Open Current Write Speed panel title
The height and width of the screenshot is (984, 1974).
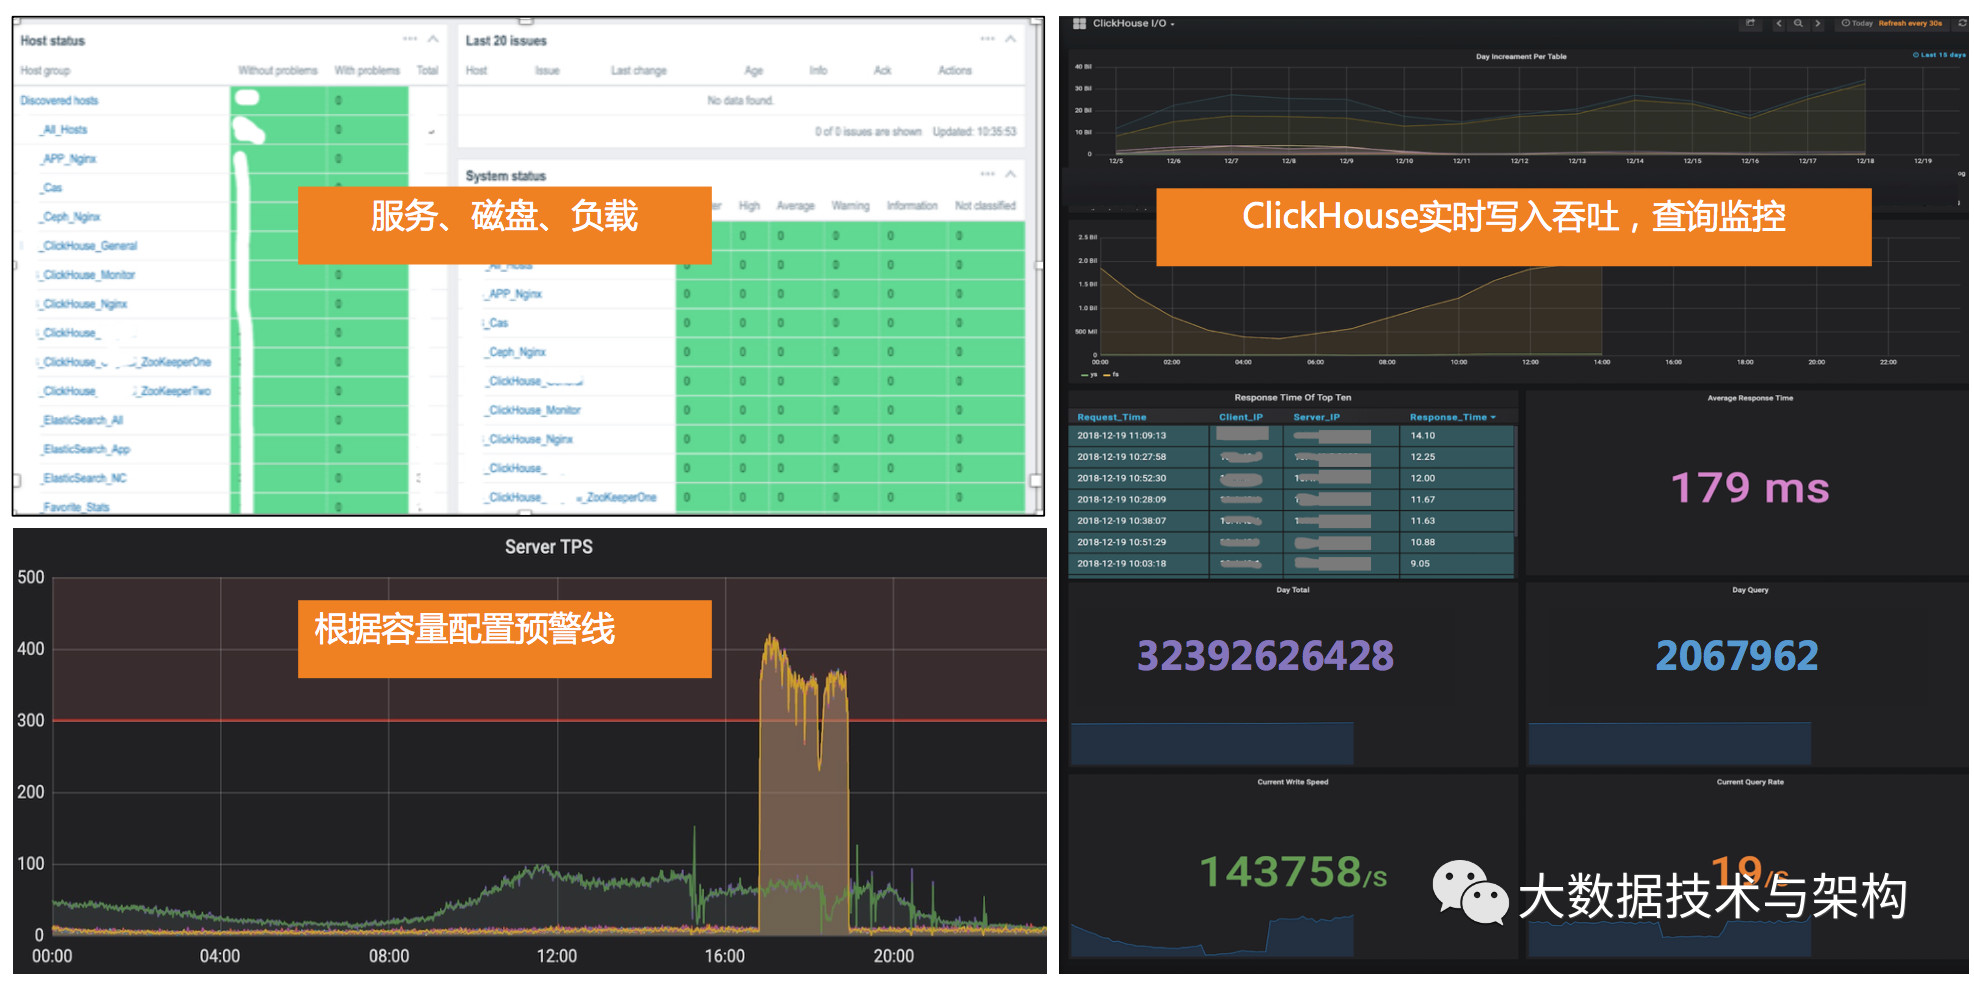1292,782
